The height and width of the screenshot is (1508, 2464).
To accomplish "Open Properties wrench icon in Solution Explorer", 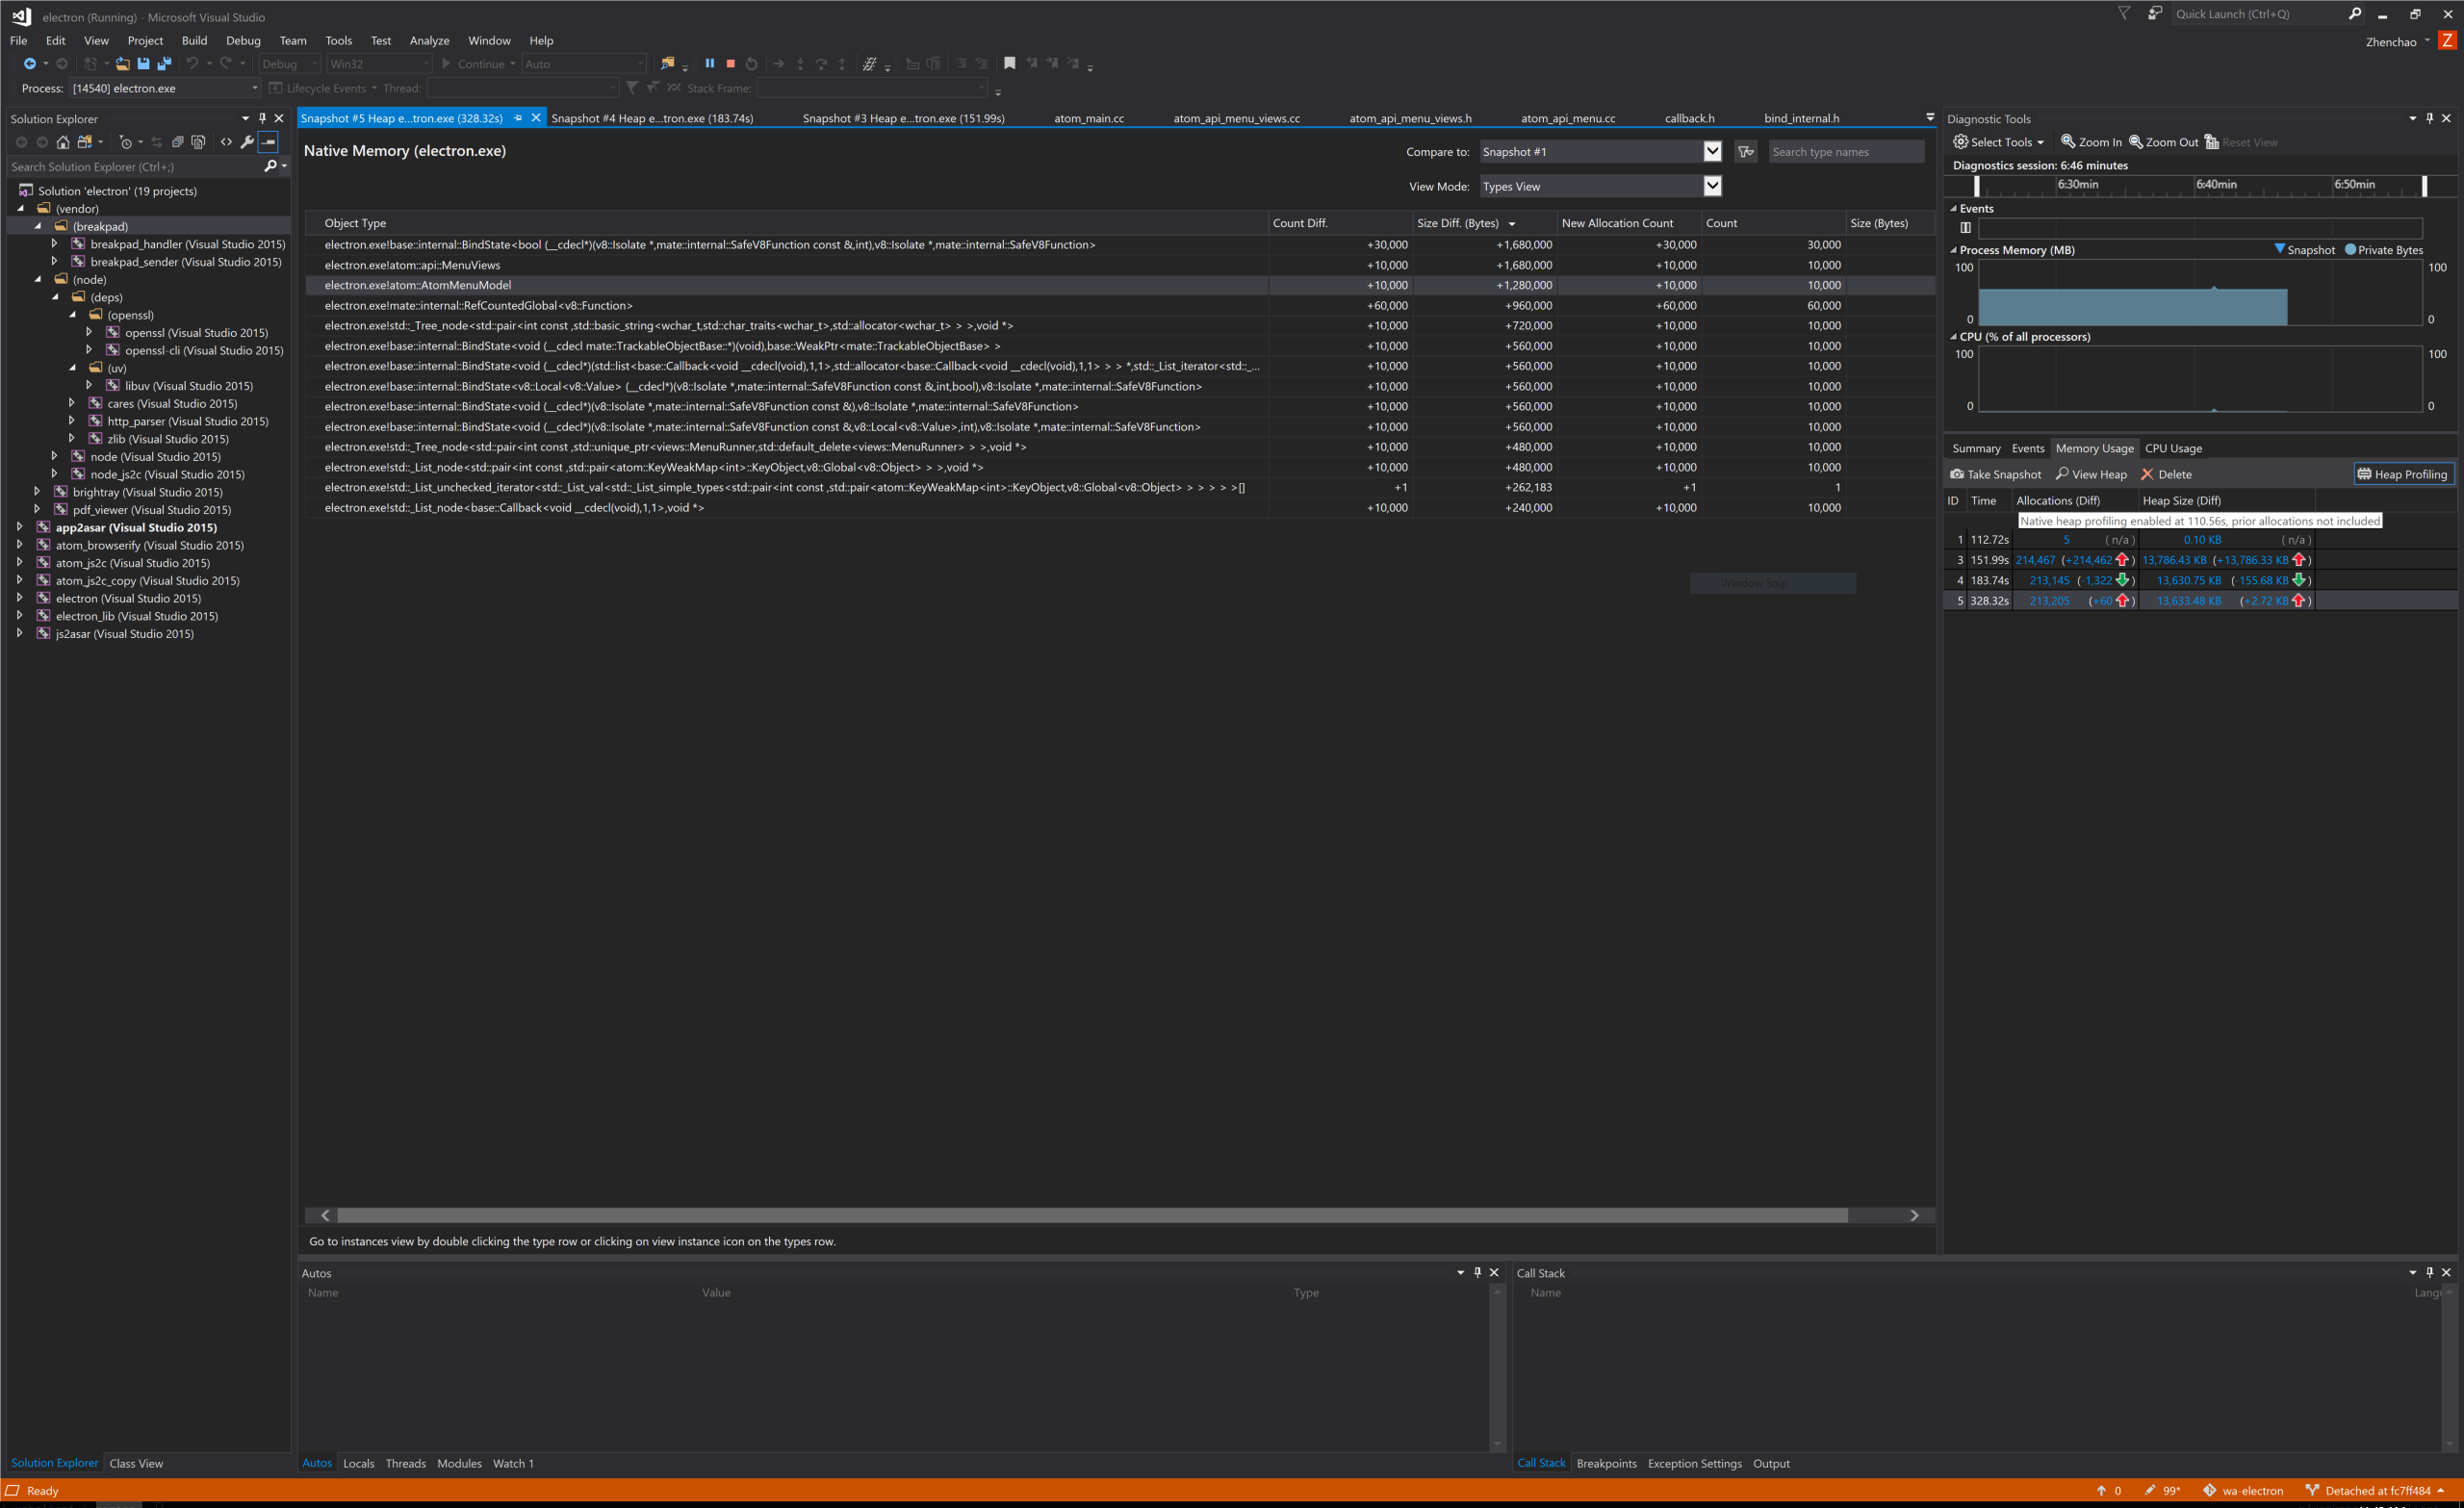I will tap(247, 142).
